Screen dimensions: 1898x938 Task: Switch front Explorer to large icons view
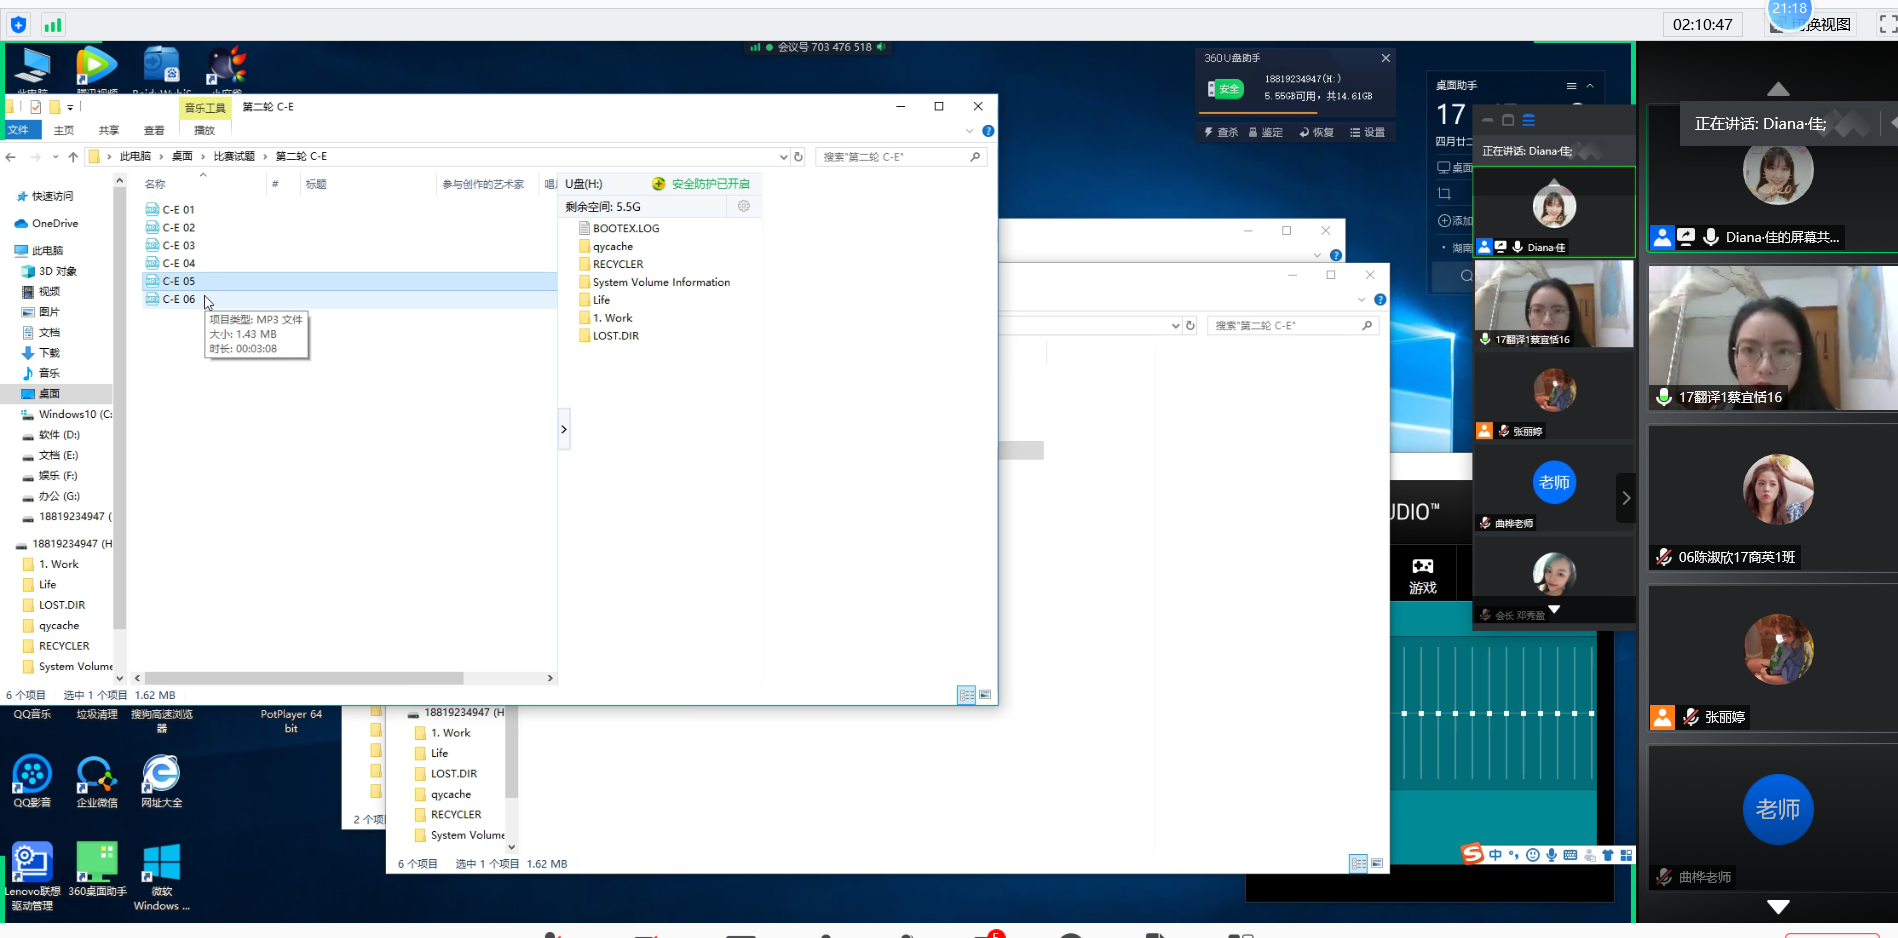985,694
